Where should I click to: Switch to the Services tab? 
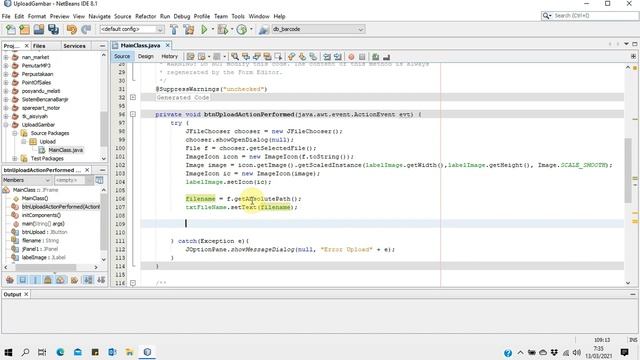74,46
